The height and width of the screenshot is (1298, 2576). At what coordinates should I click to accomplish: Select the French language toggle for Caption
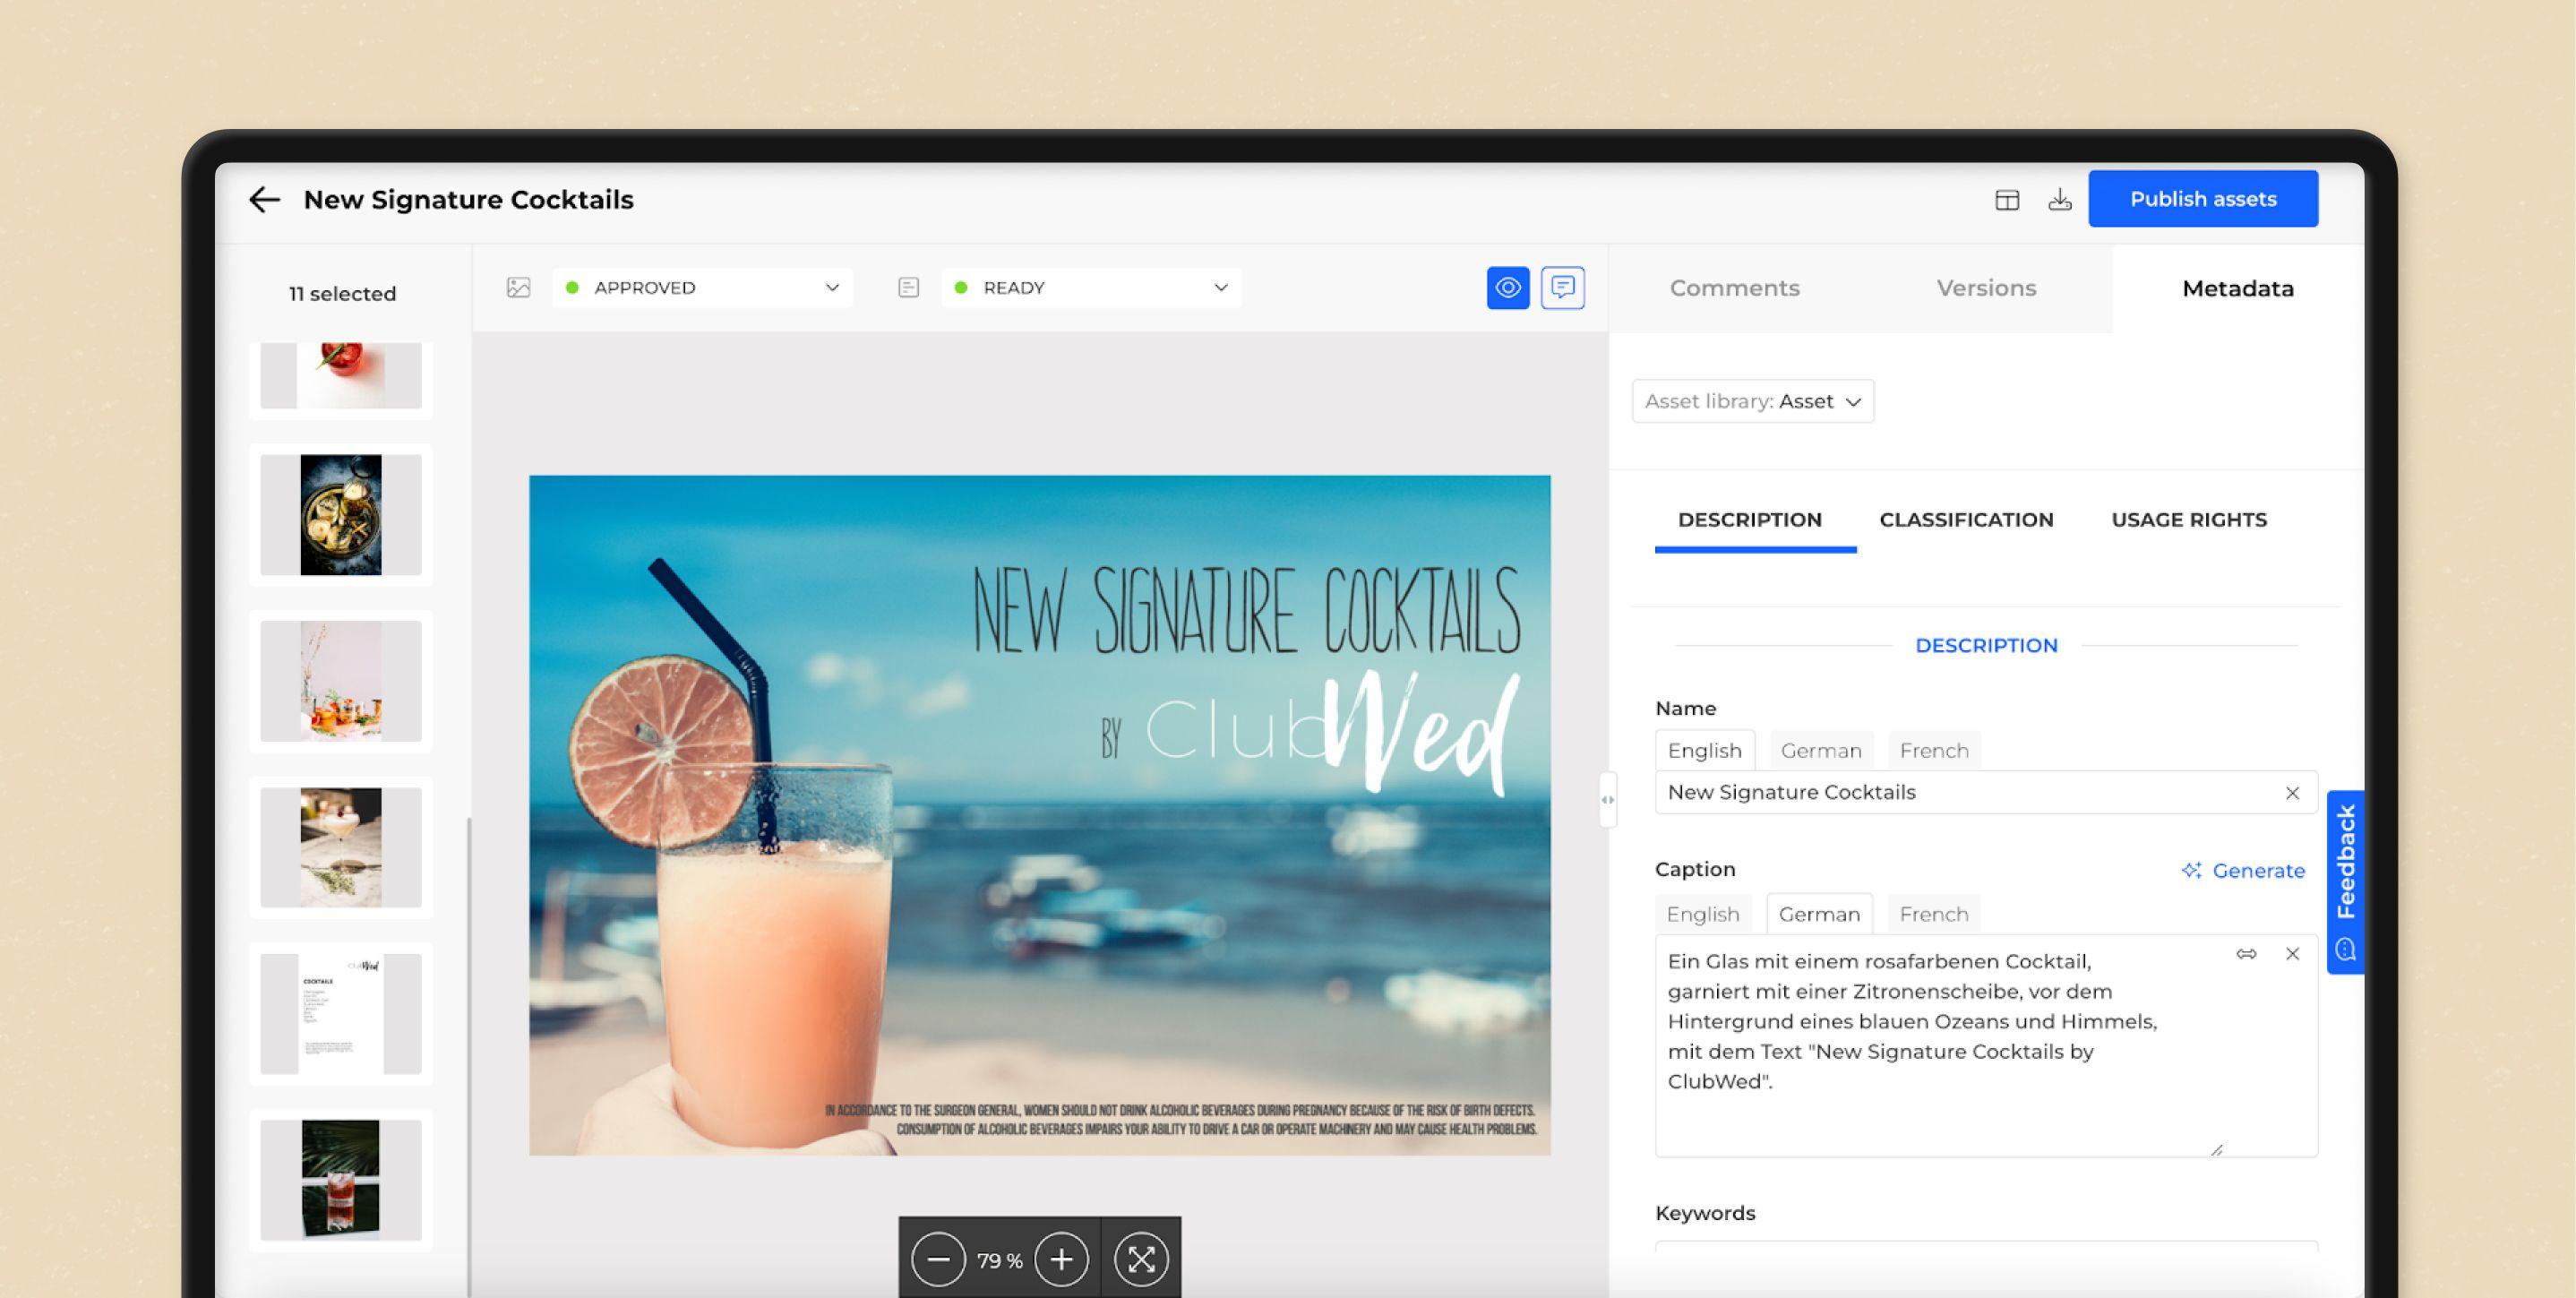coord(1932,913)
